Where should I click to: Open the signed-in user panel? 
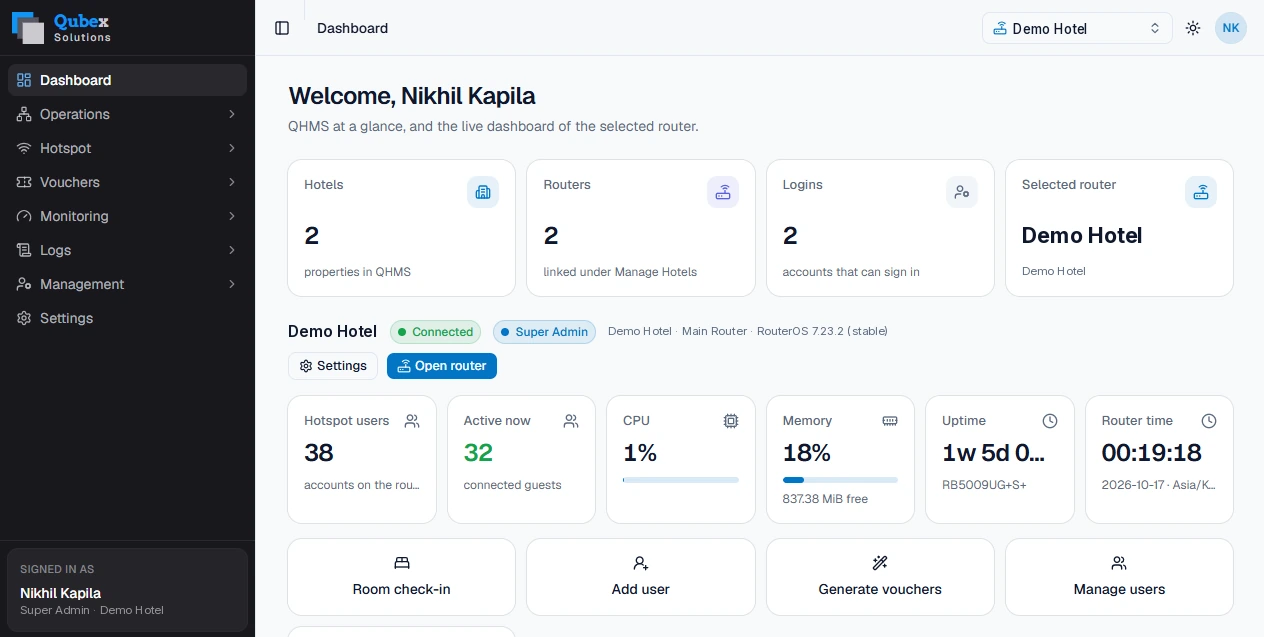point(127,590)
